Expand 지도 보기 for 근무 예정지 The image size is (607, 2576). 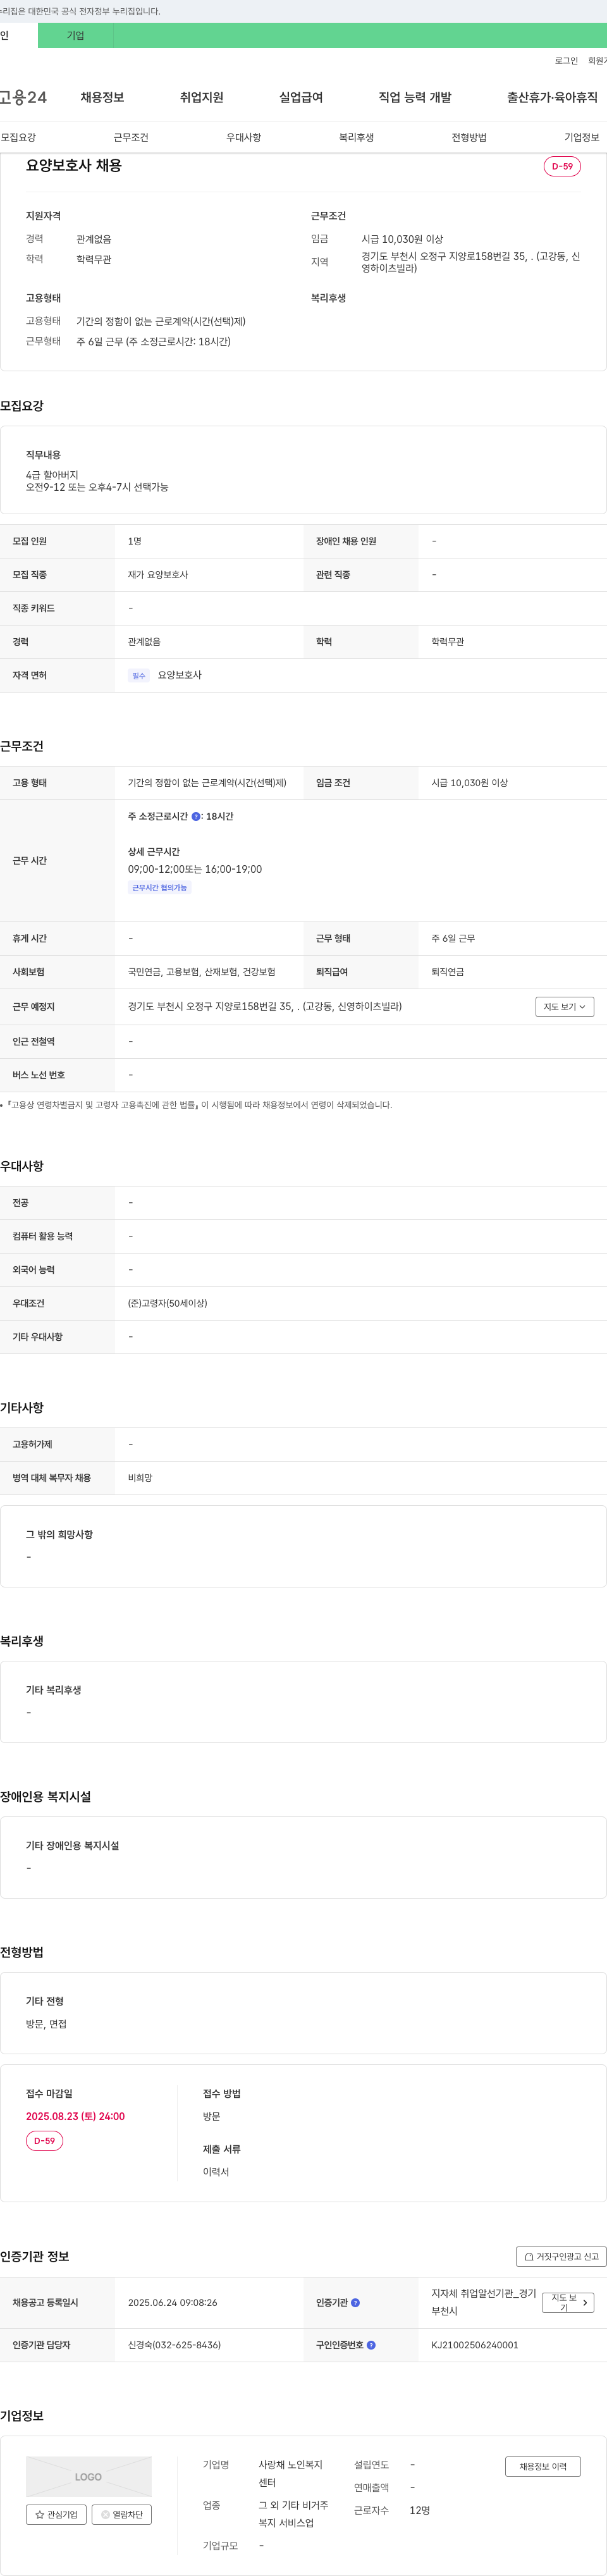click(564, 1007)
